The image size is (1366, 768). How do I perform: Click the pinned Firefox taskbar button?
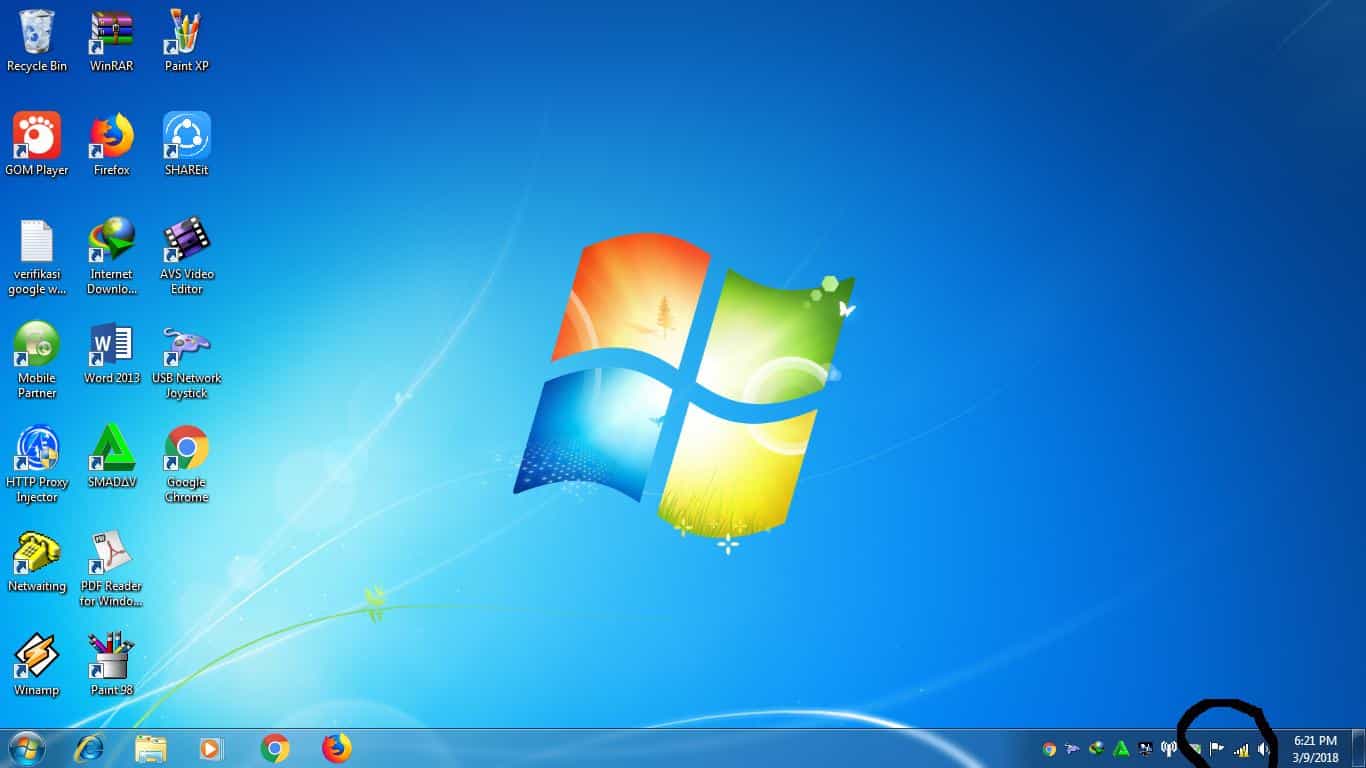point(337,748)
